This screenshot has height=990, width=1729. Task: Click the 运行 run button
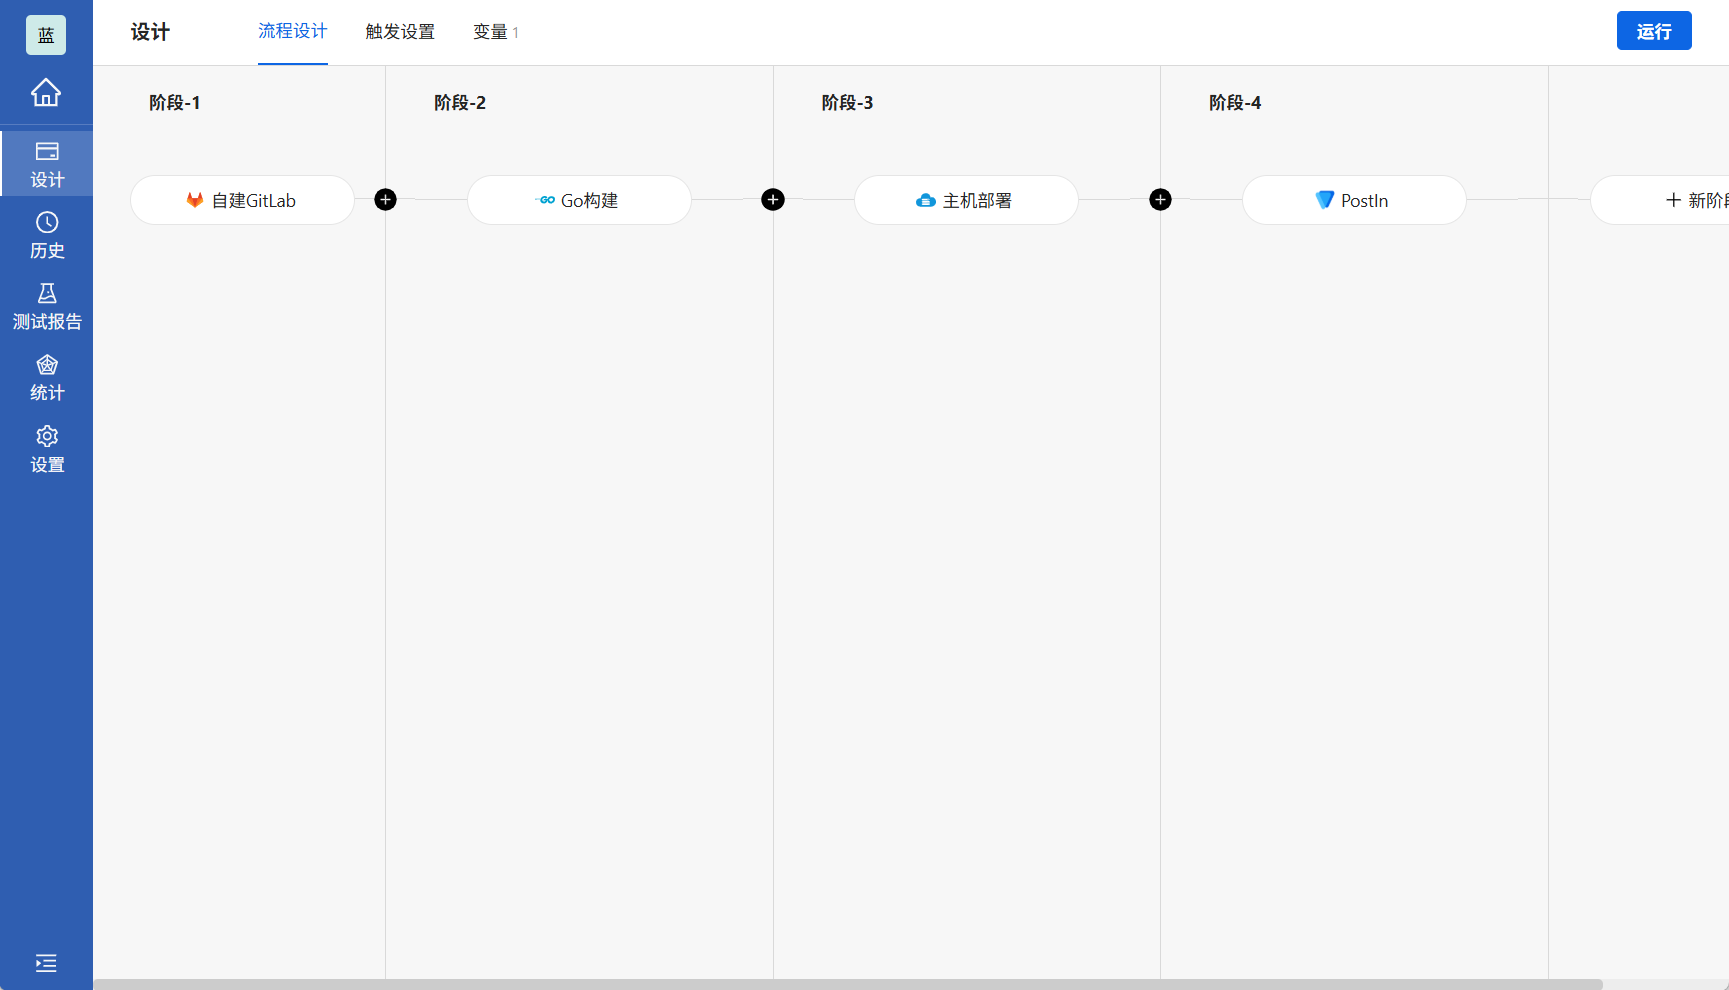tap(1654, 31)
